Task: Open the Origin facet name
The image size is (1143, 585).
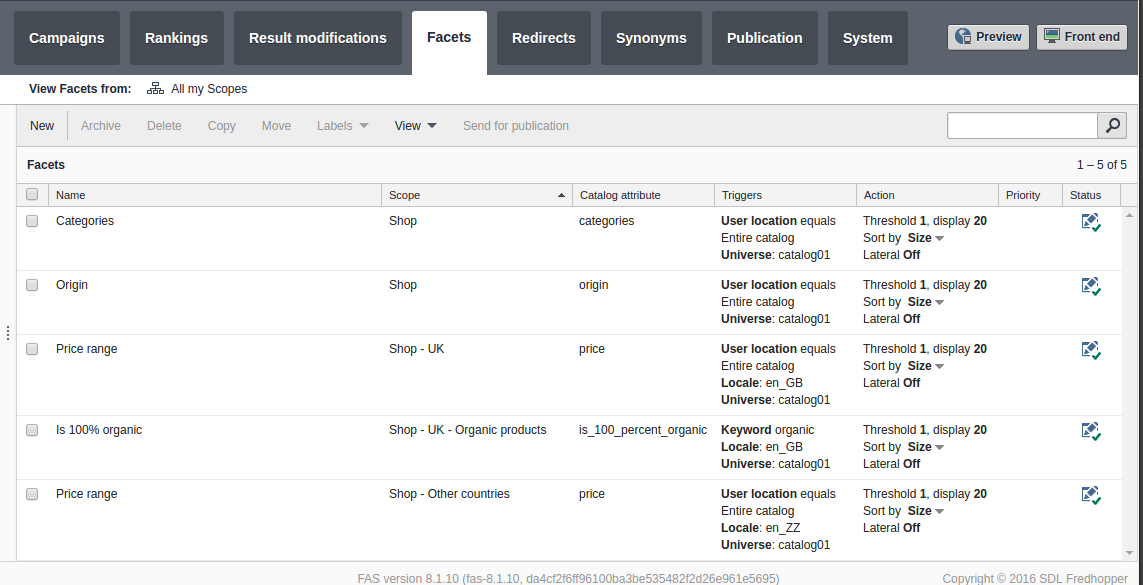Action: [x=71, y=285]
